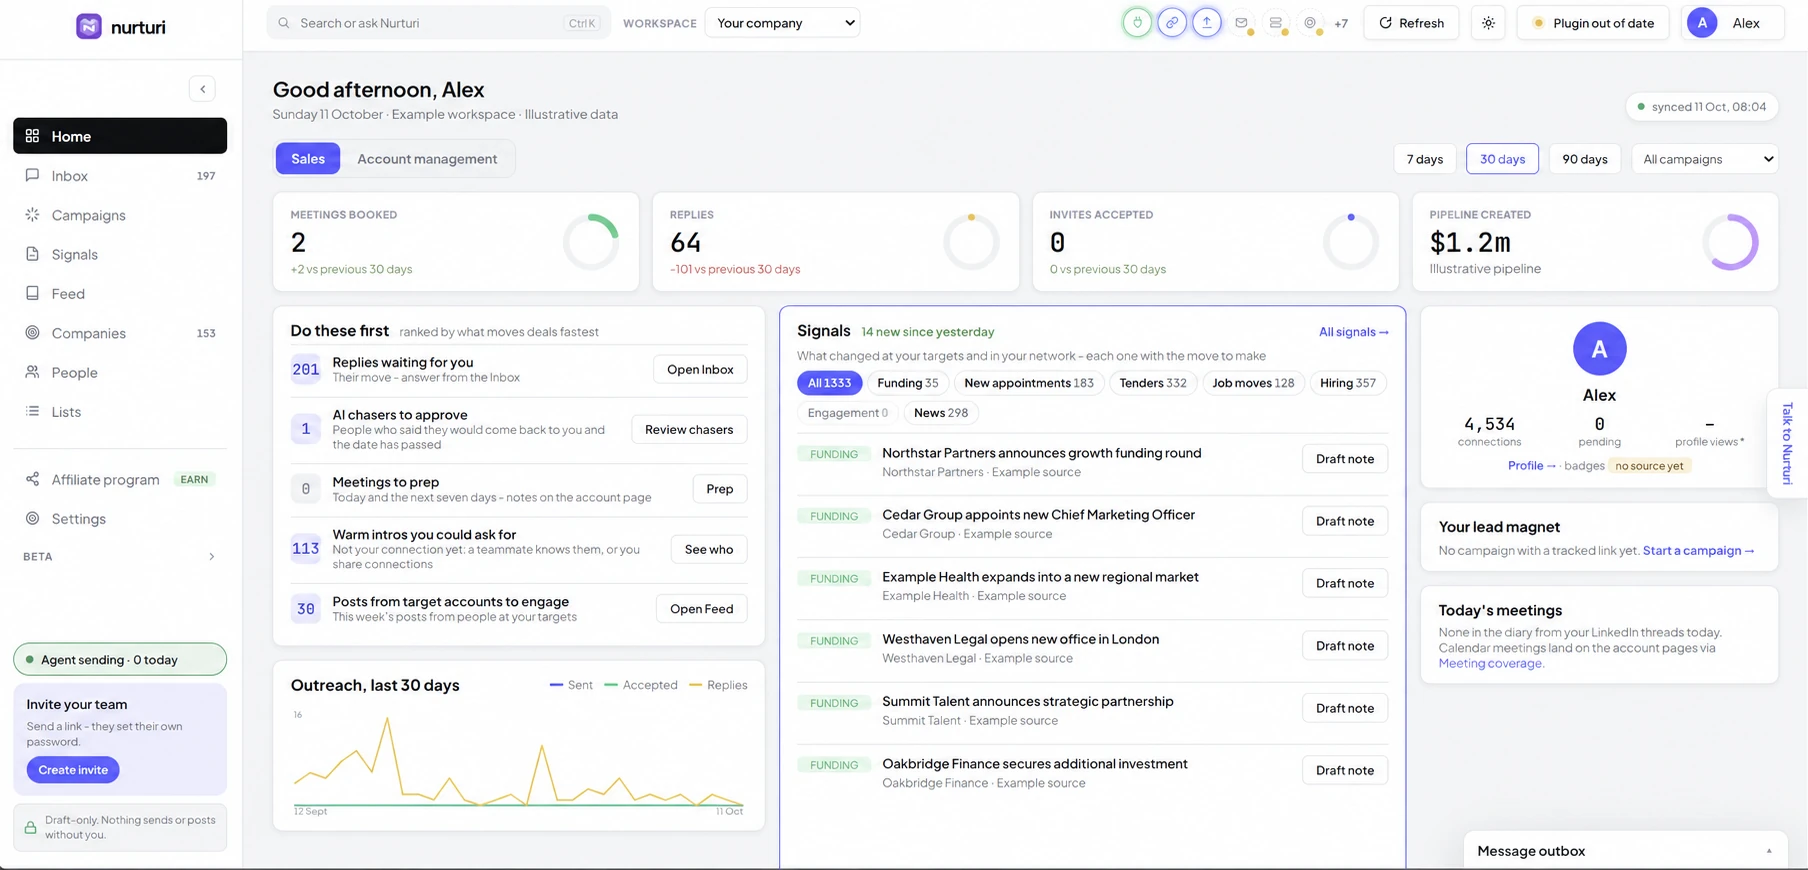Viewport: 1808px width, 870px height.
Task: Click the Agent sending status pill
Action: point(120,660)
